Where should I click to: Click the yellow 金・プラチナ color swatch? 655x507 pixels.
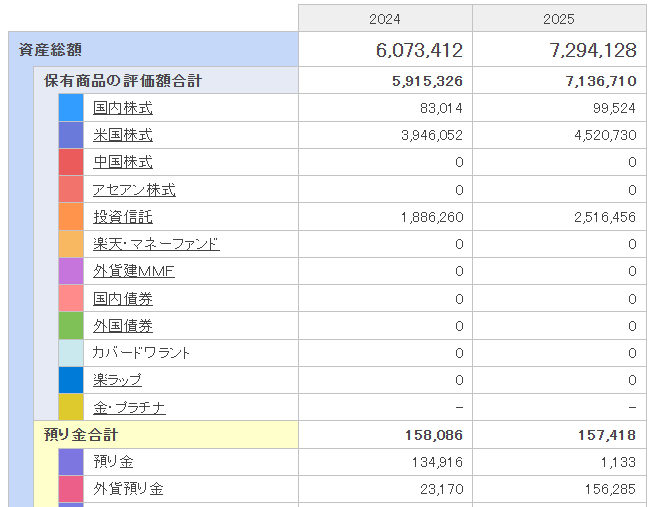tap(71, 407)
